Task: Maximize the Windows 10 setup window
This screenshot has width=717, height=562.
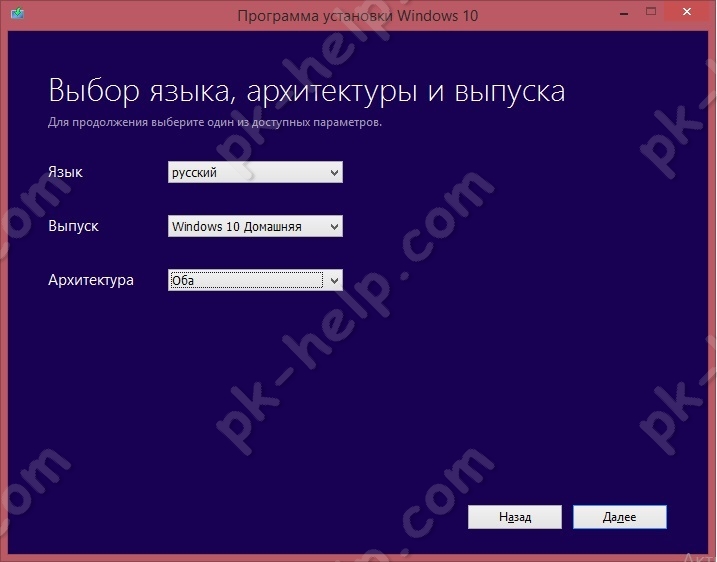Action: [x=651, y=12]
